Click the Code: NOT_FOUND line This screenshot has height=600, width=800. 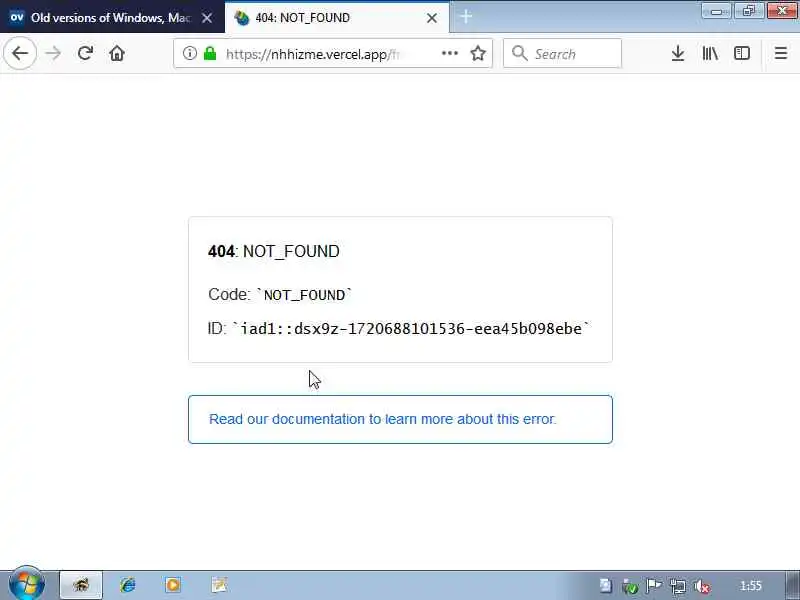280,294
